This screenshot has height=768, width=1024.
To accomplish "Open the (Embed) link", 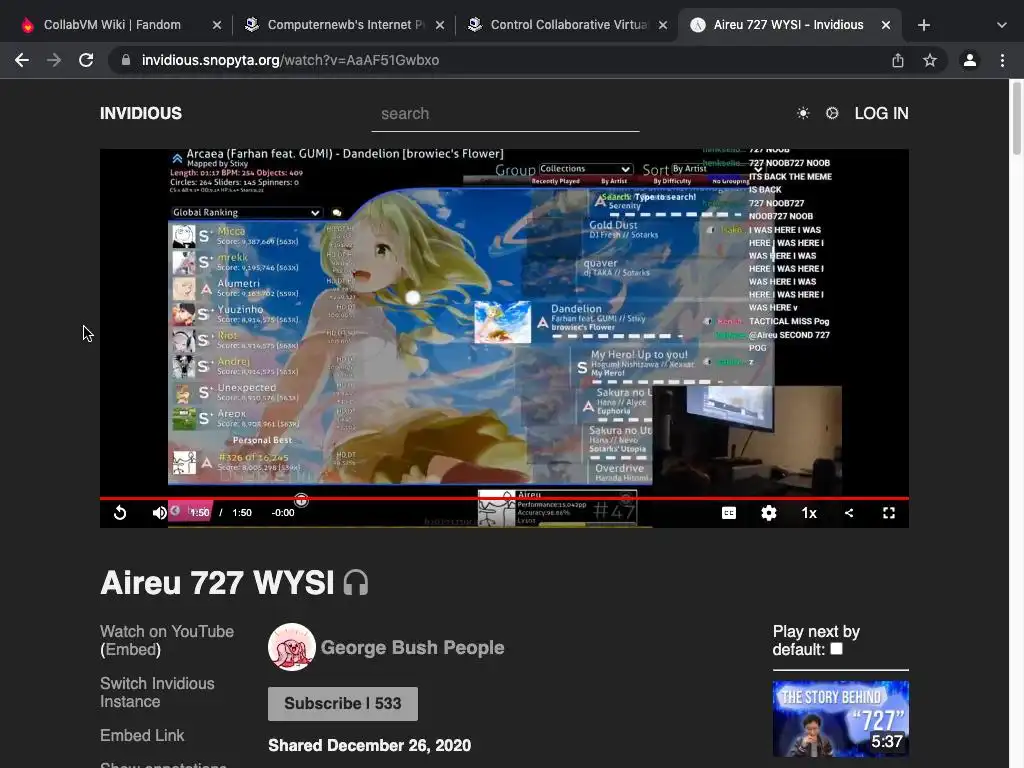I will click(x=130, y=650).
